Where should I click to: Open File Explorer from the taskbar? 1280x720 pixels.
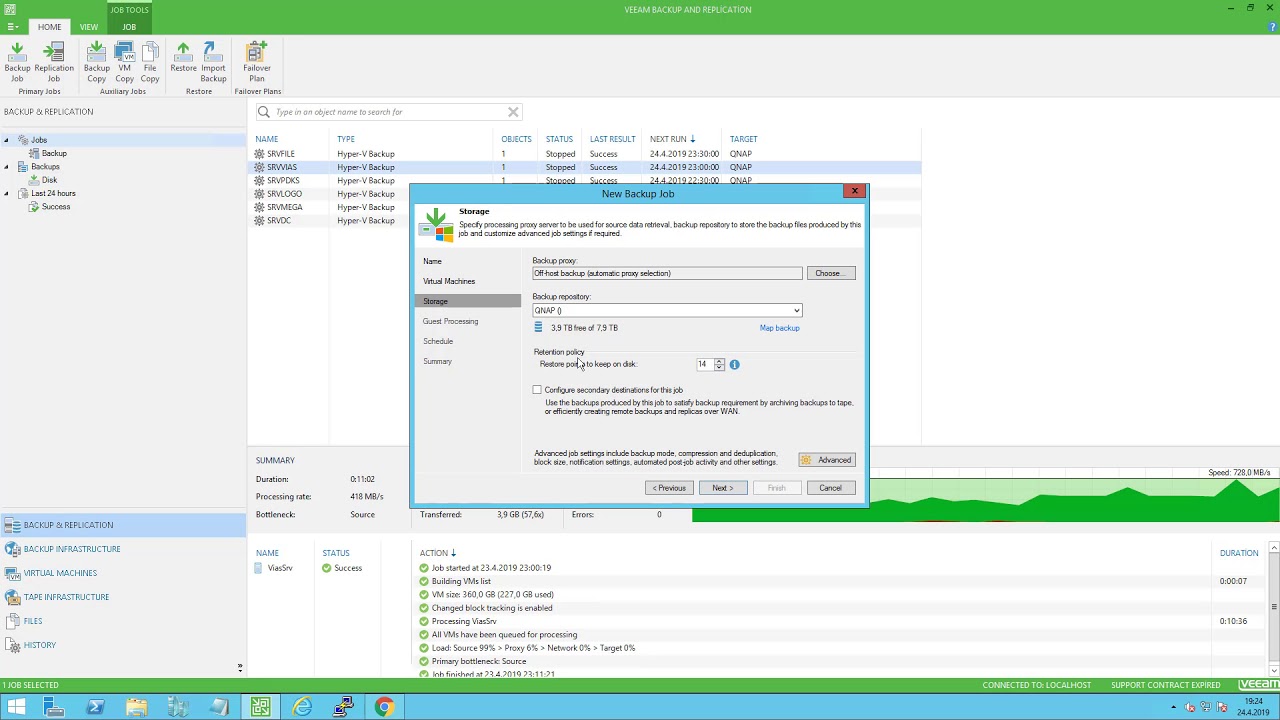(137, 707)
